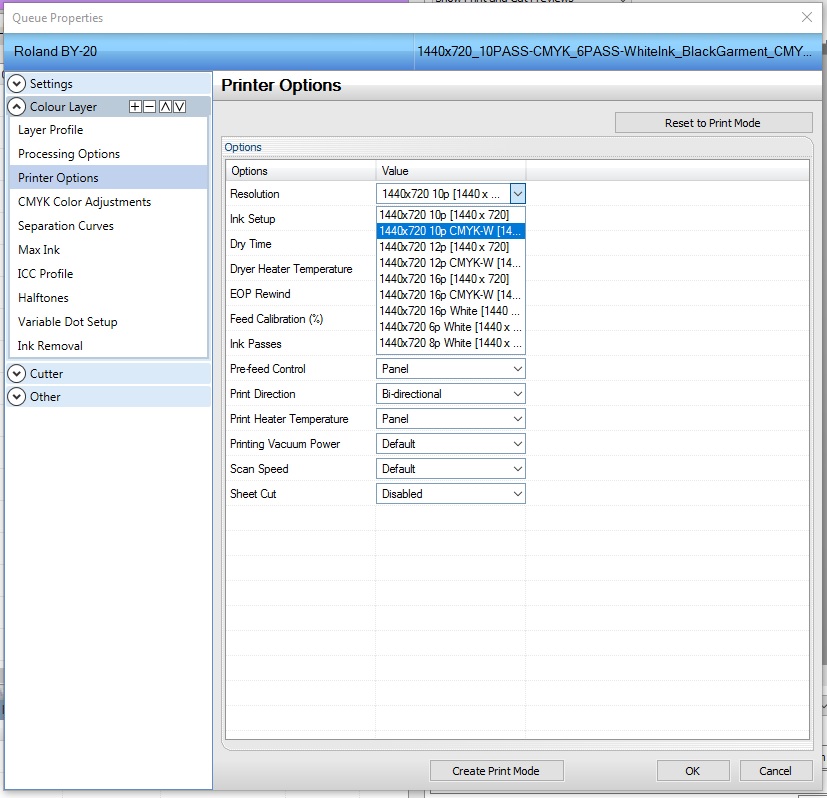
Task: Choose 1440x720 12p [1440 x 720] option
Action: (451, 247)
